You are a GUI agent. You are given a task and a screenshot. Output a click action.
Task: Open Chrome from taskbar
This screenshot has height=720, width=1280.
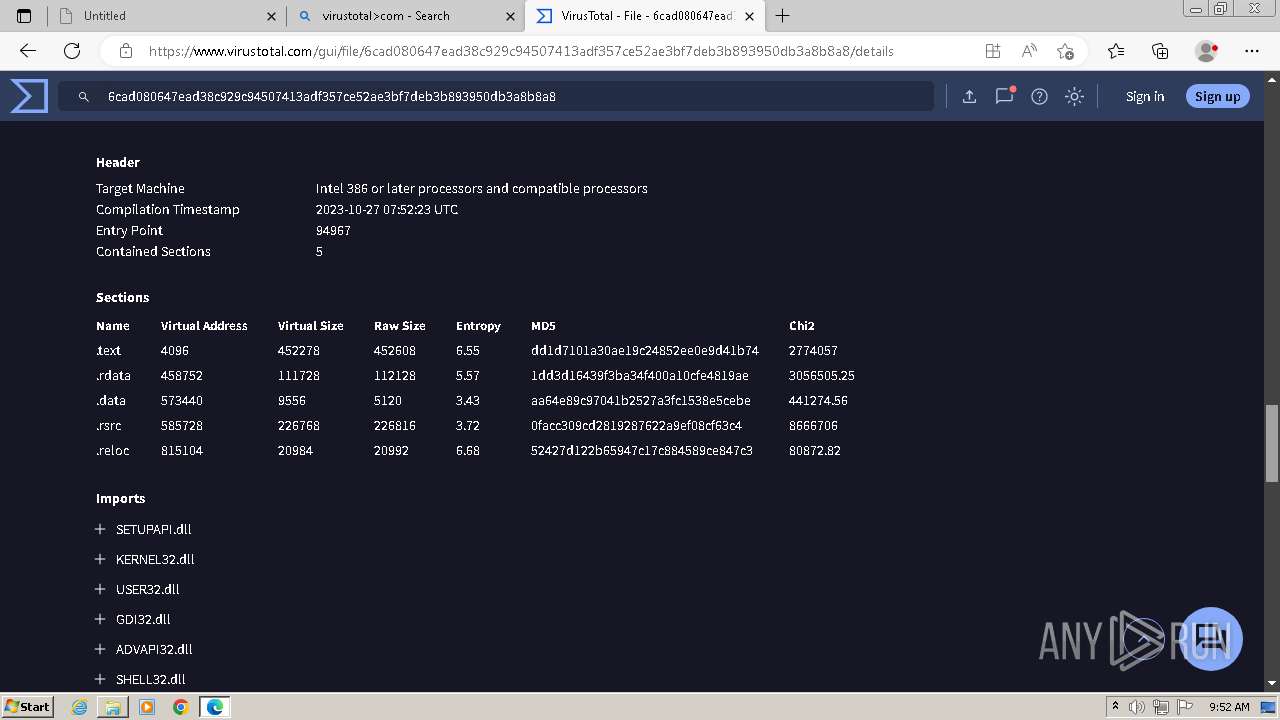(180, 707)
